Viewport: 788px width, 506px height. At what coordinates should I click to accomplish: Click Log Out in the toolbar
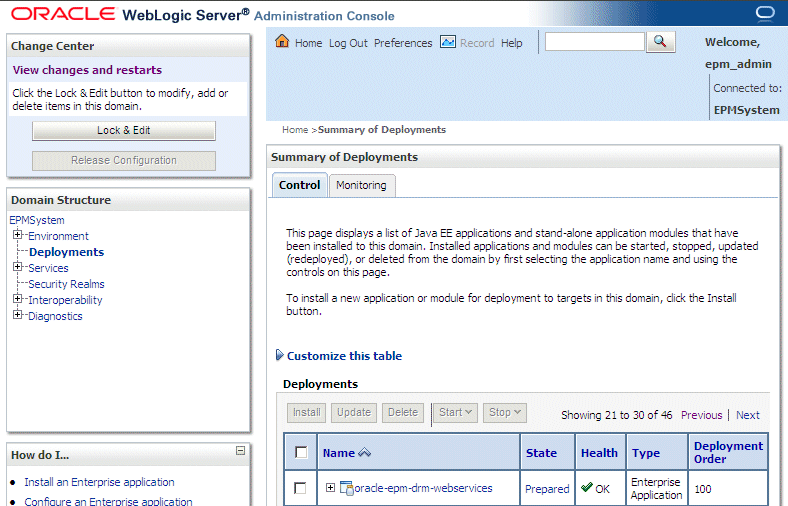(x=348, y=43)
